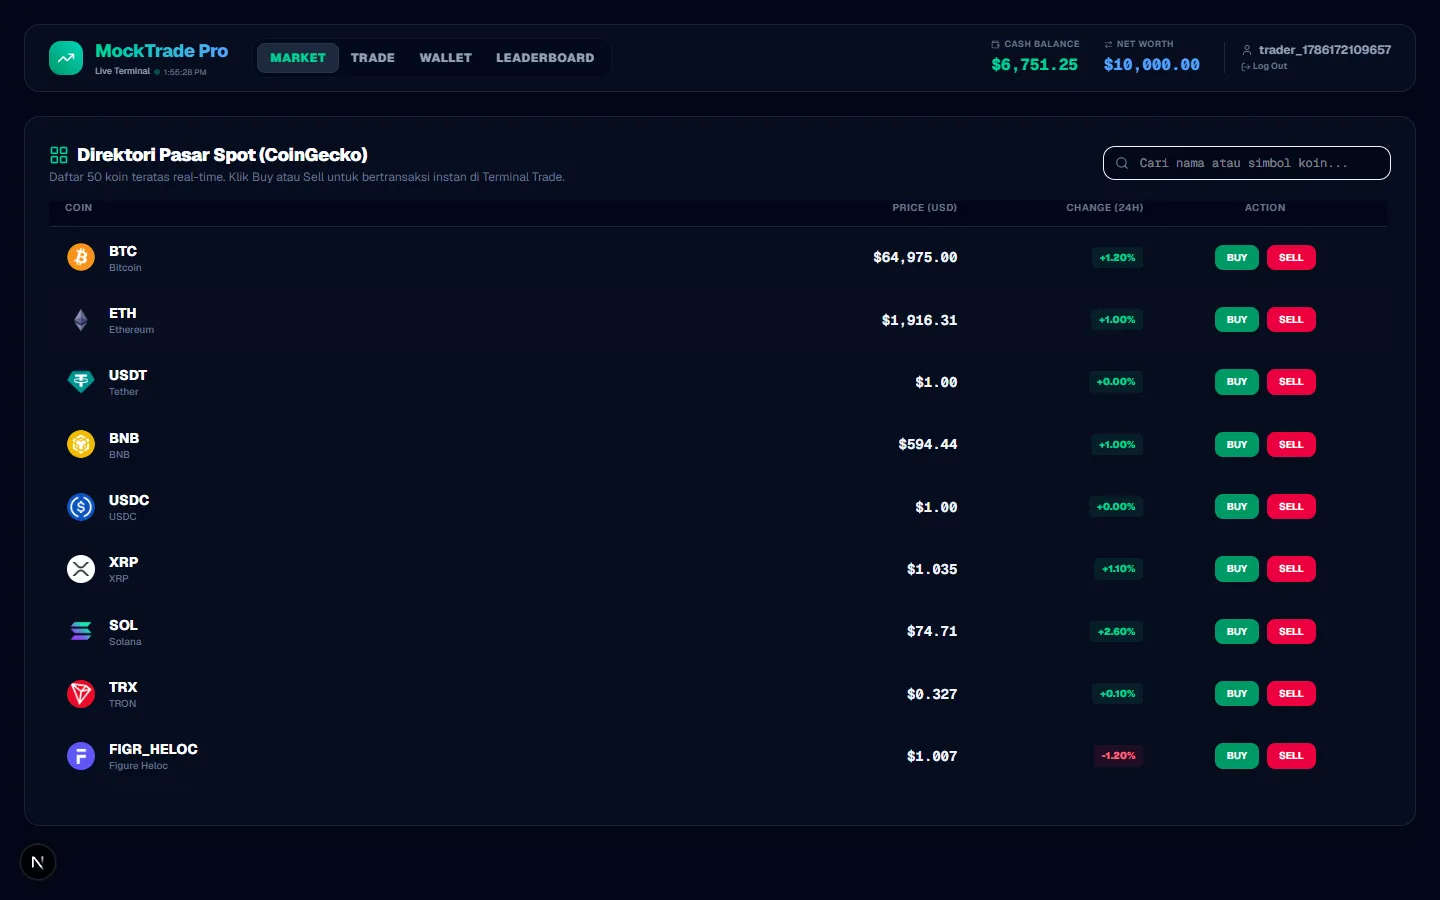1440x900 pixels.
Task: Click the BNB price $594.44
Action: coord(928,445)
